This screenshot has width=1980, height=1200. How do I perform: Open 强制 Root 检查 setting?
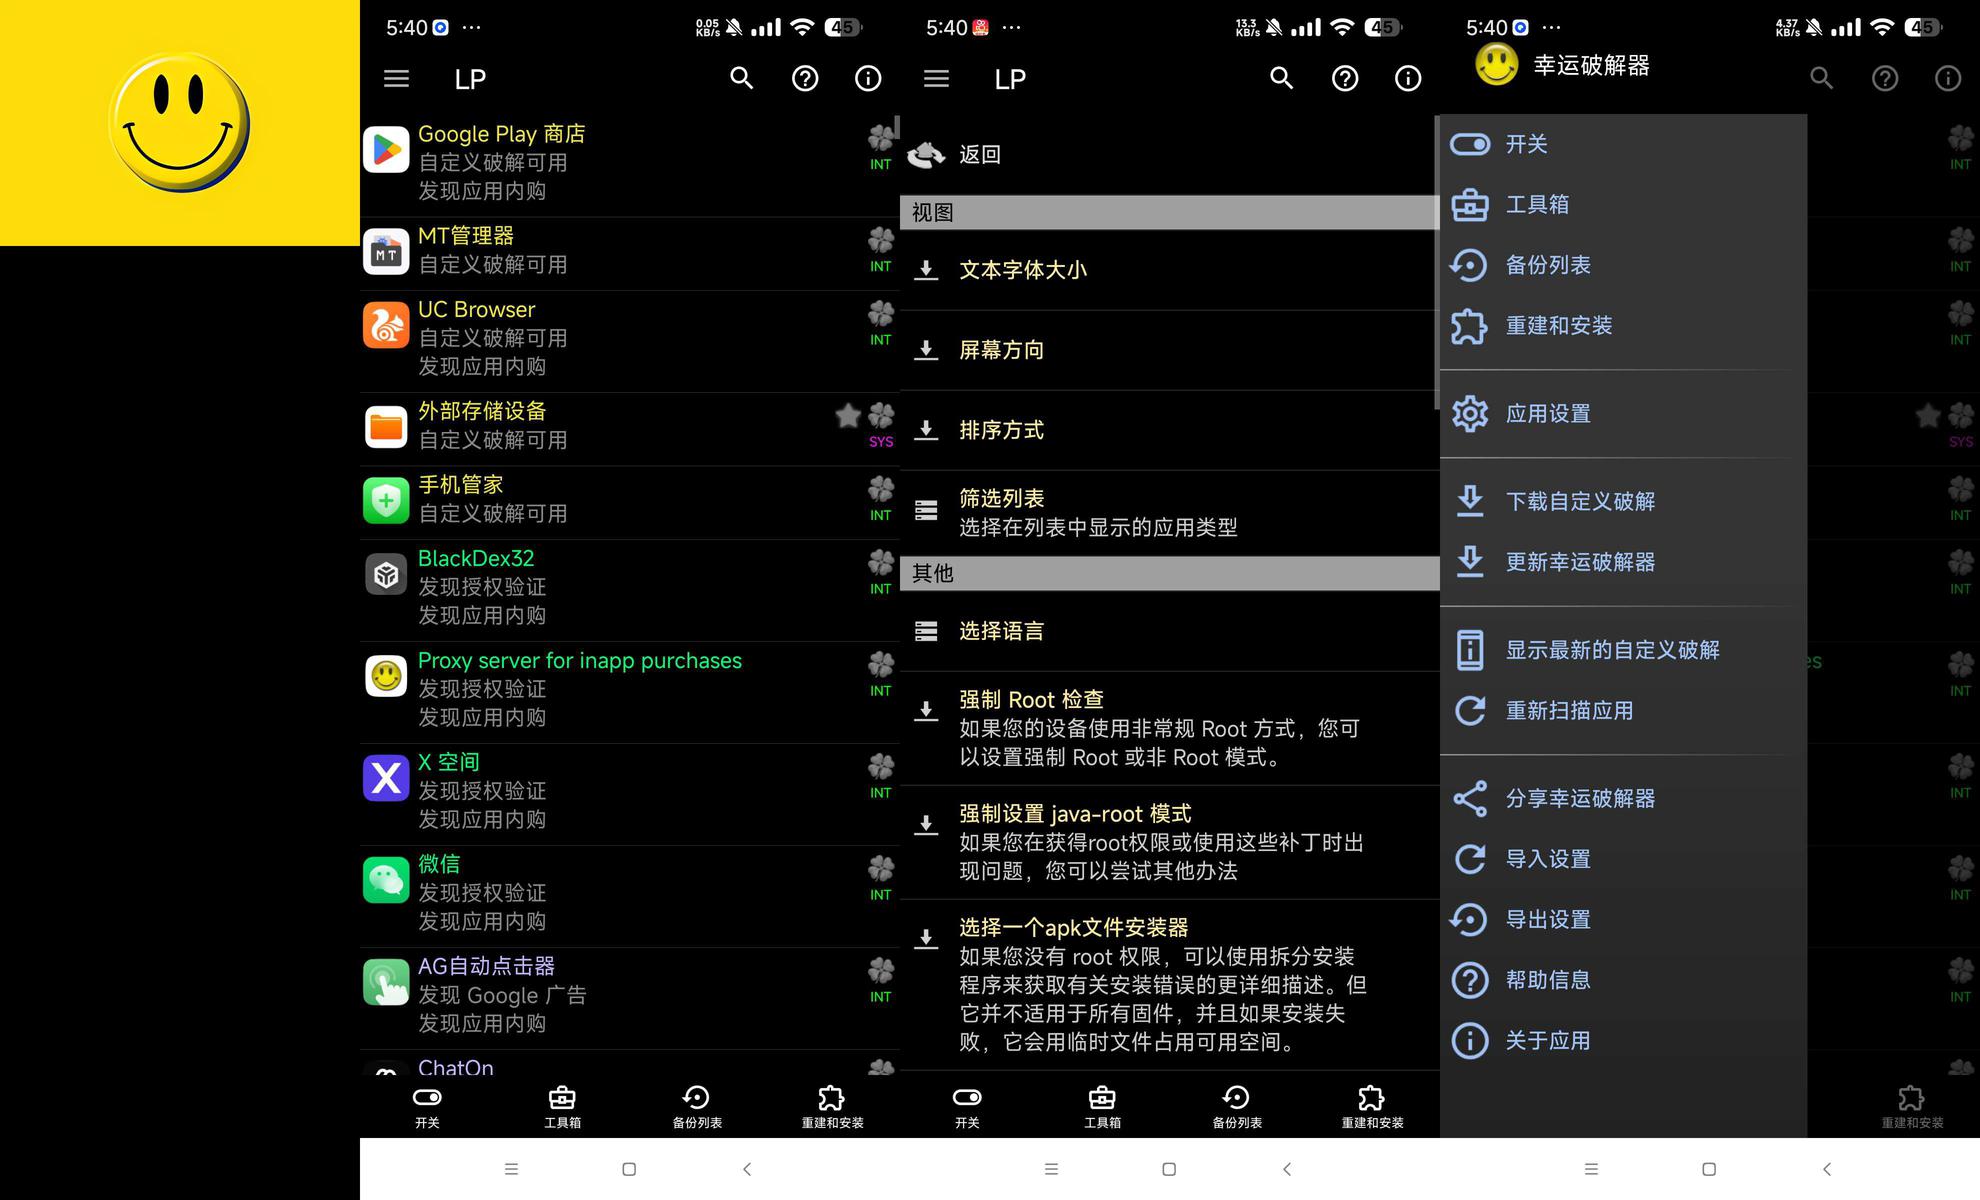pyautogui.click(x=1169, y=728)
